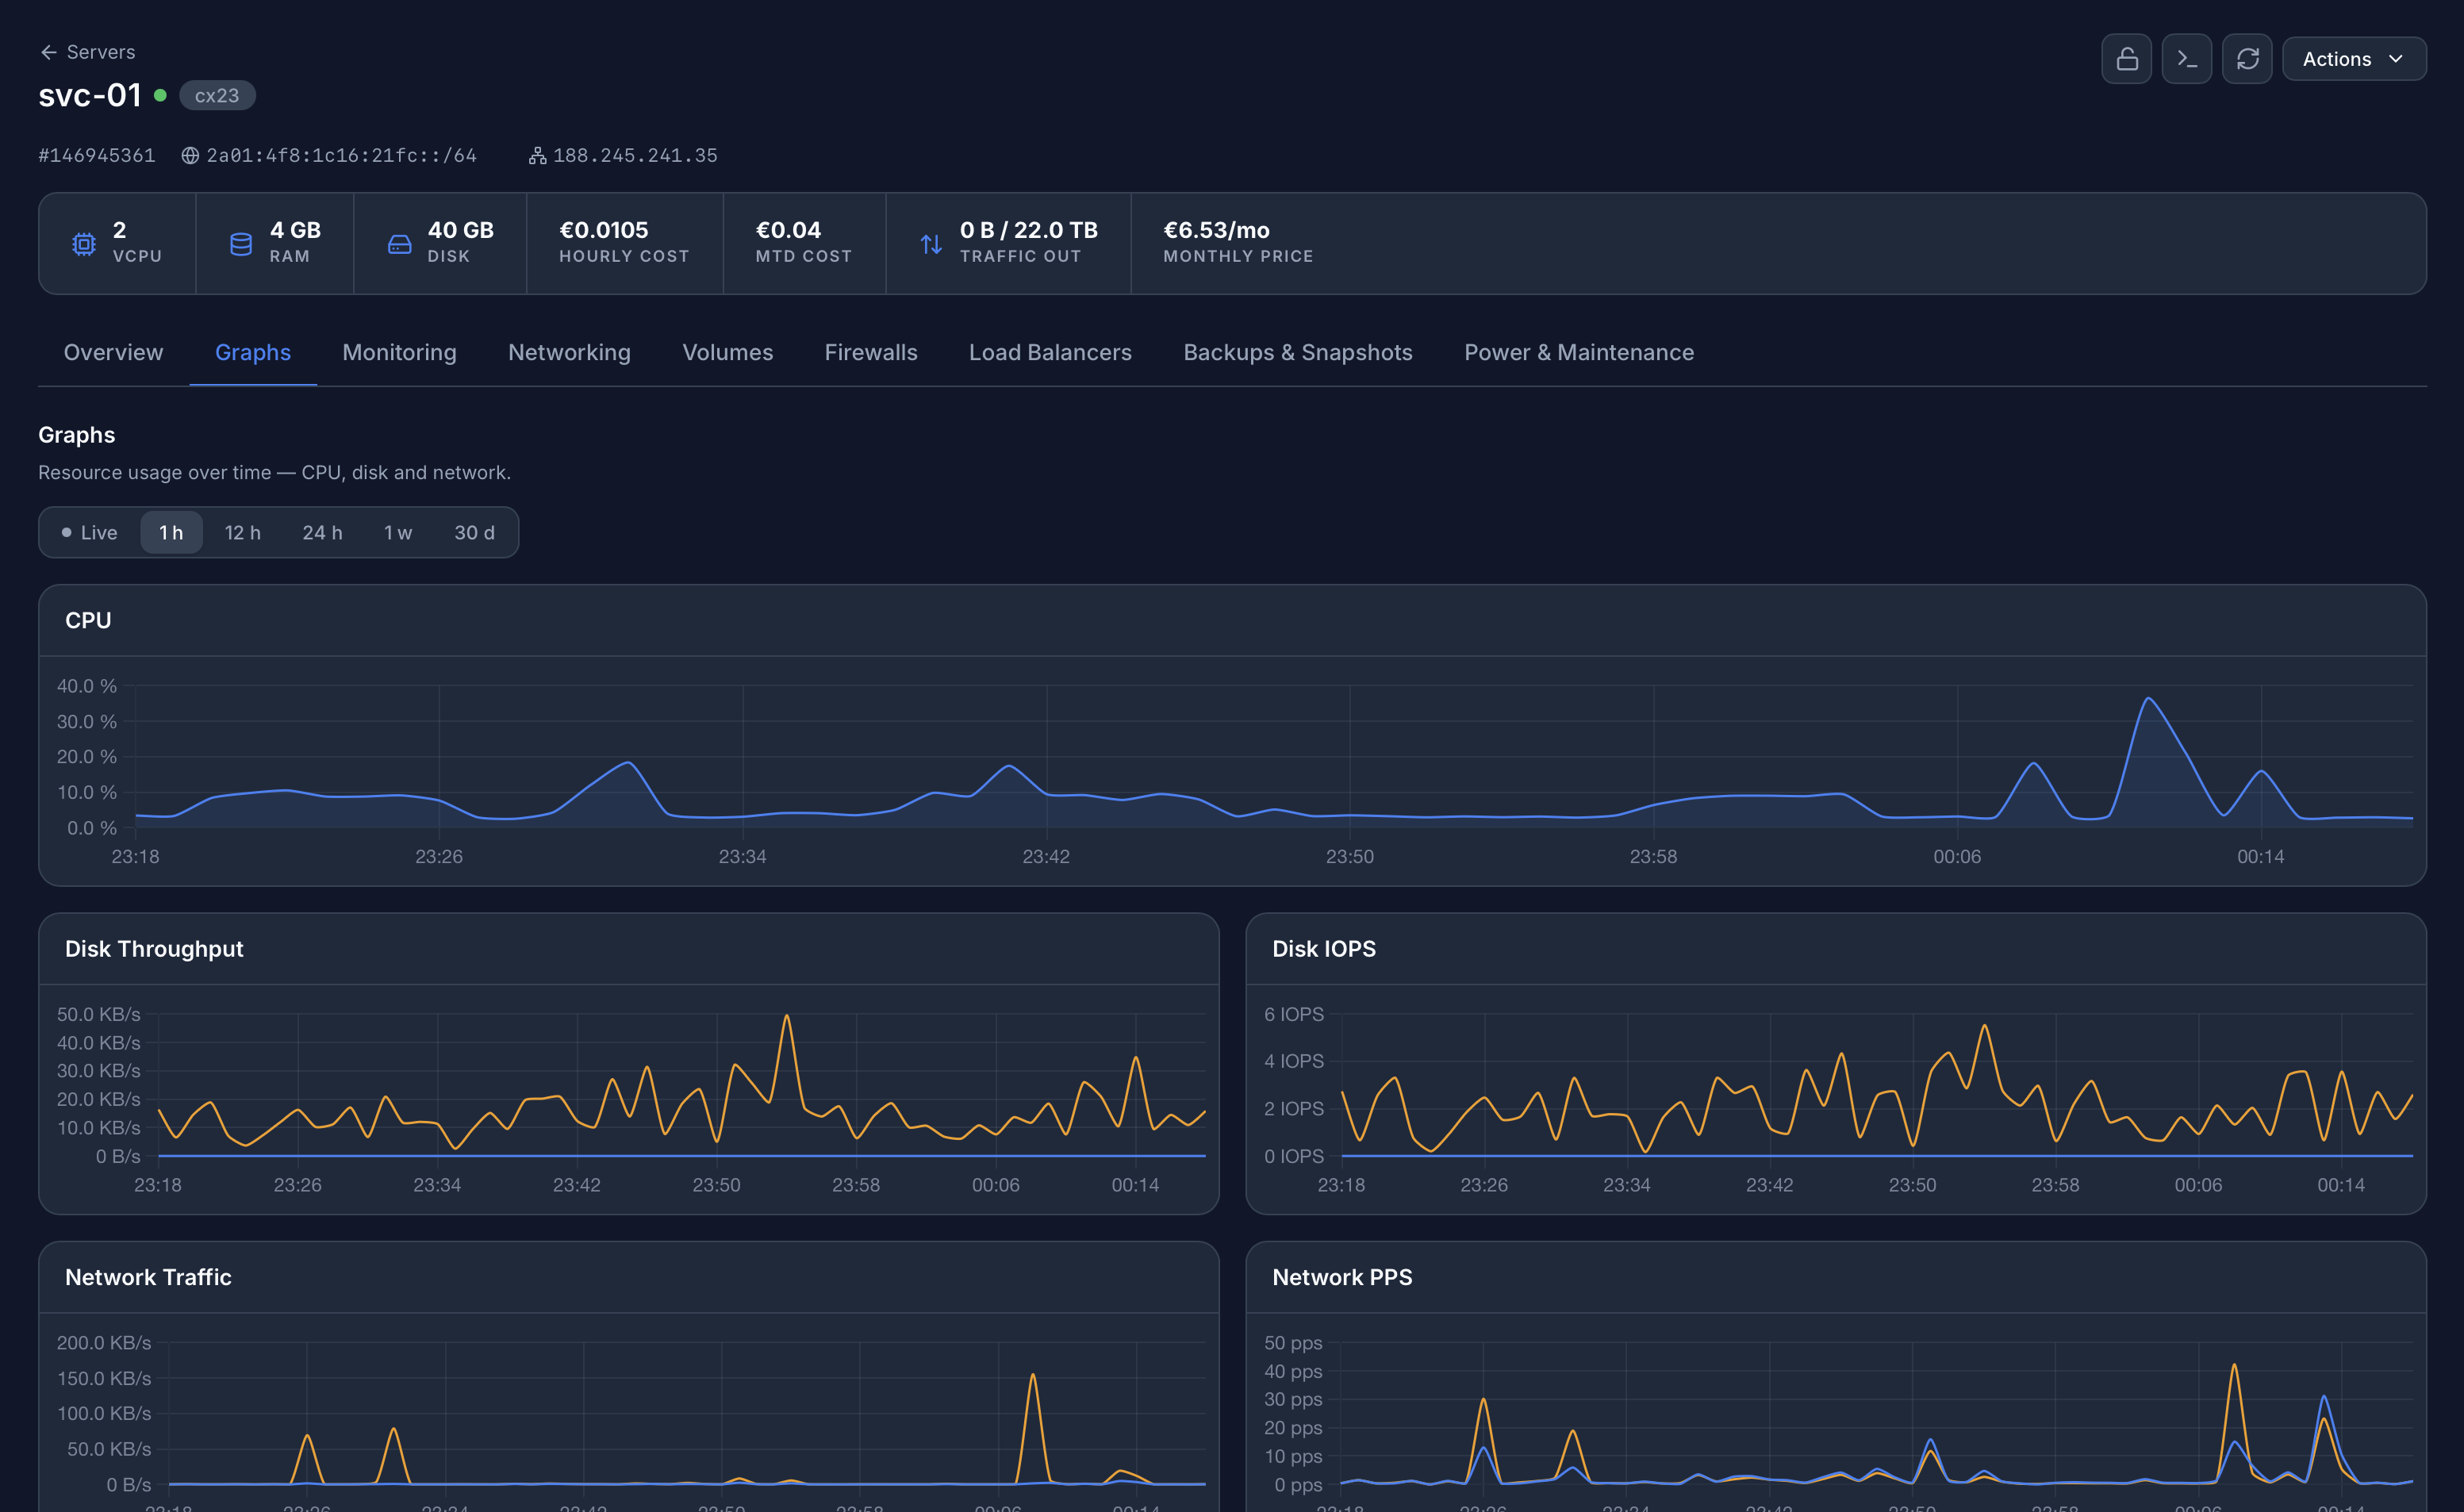Open the Monitoring tab

(399, 352)
